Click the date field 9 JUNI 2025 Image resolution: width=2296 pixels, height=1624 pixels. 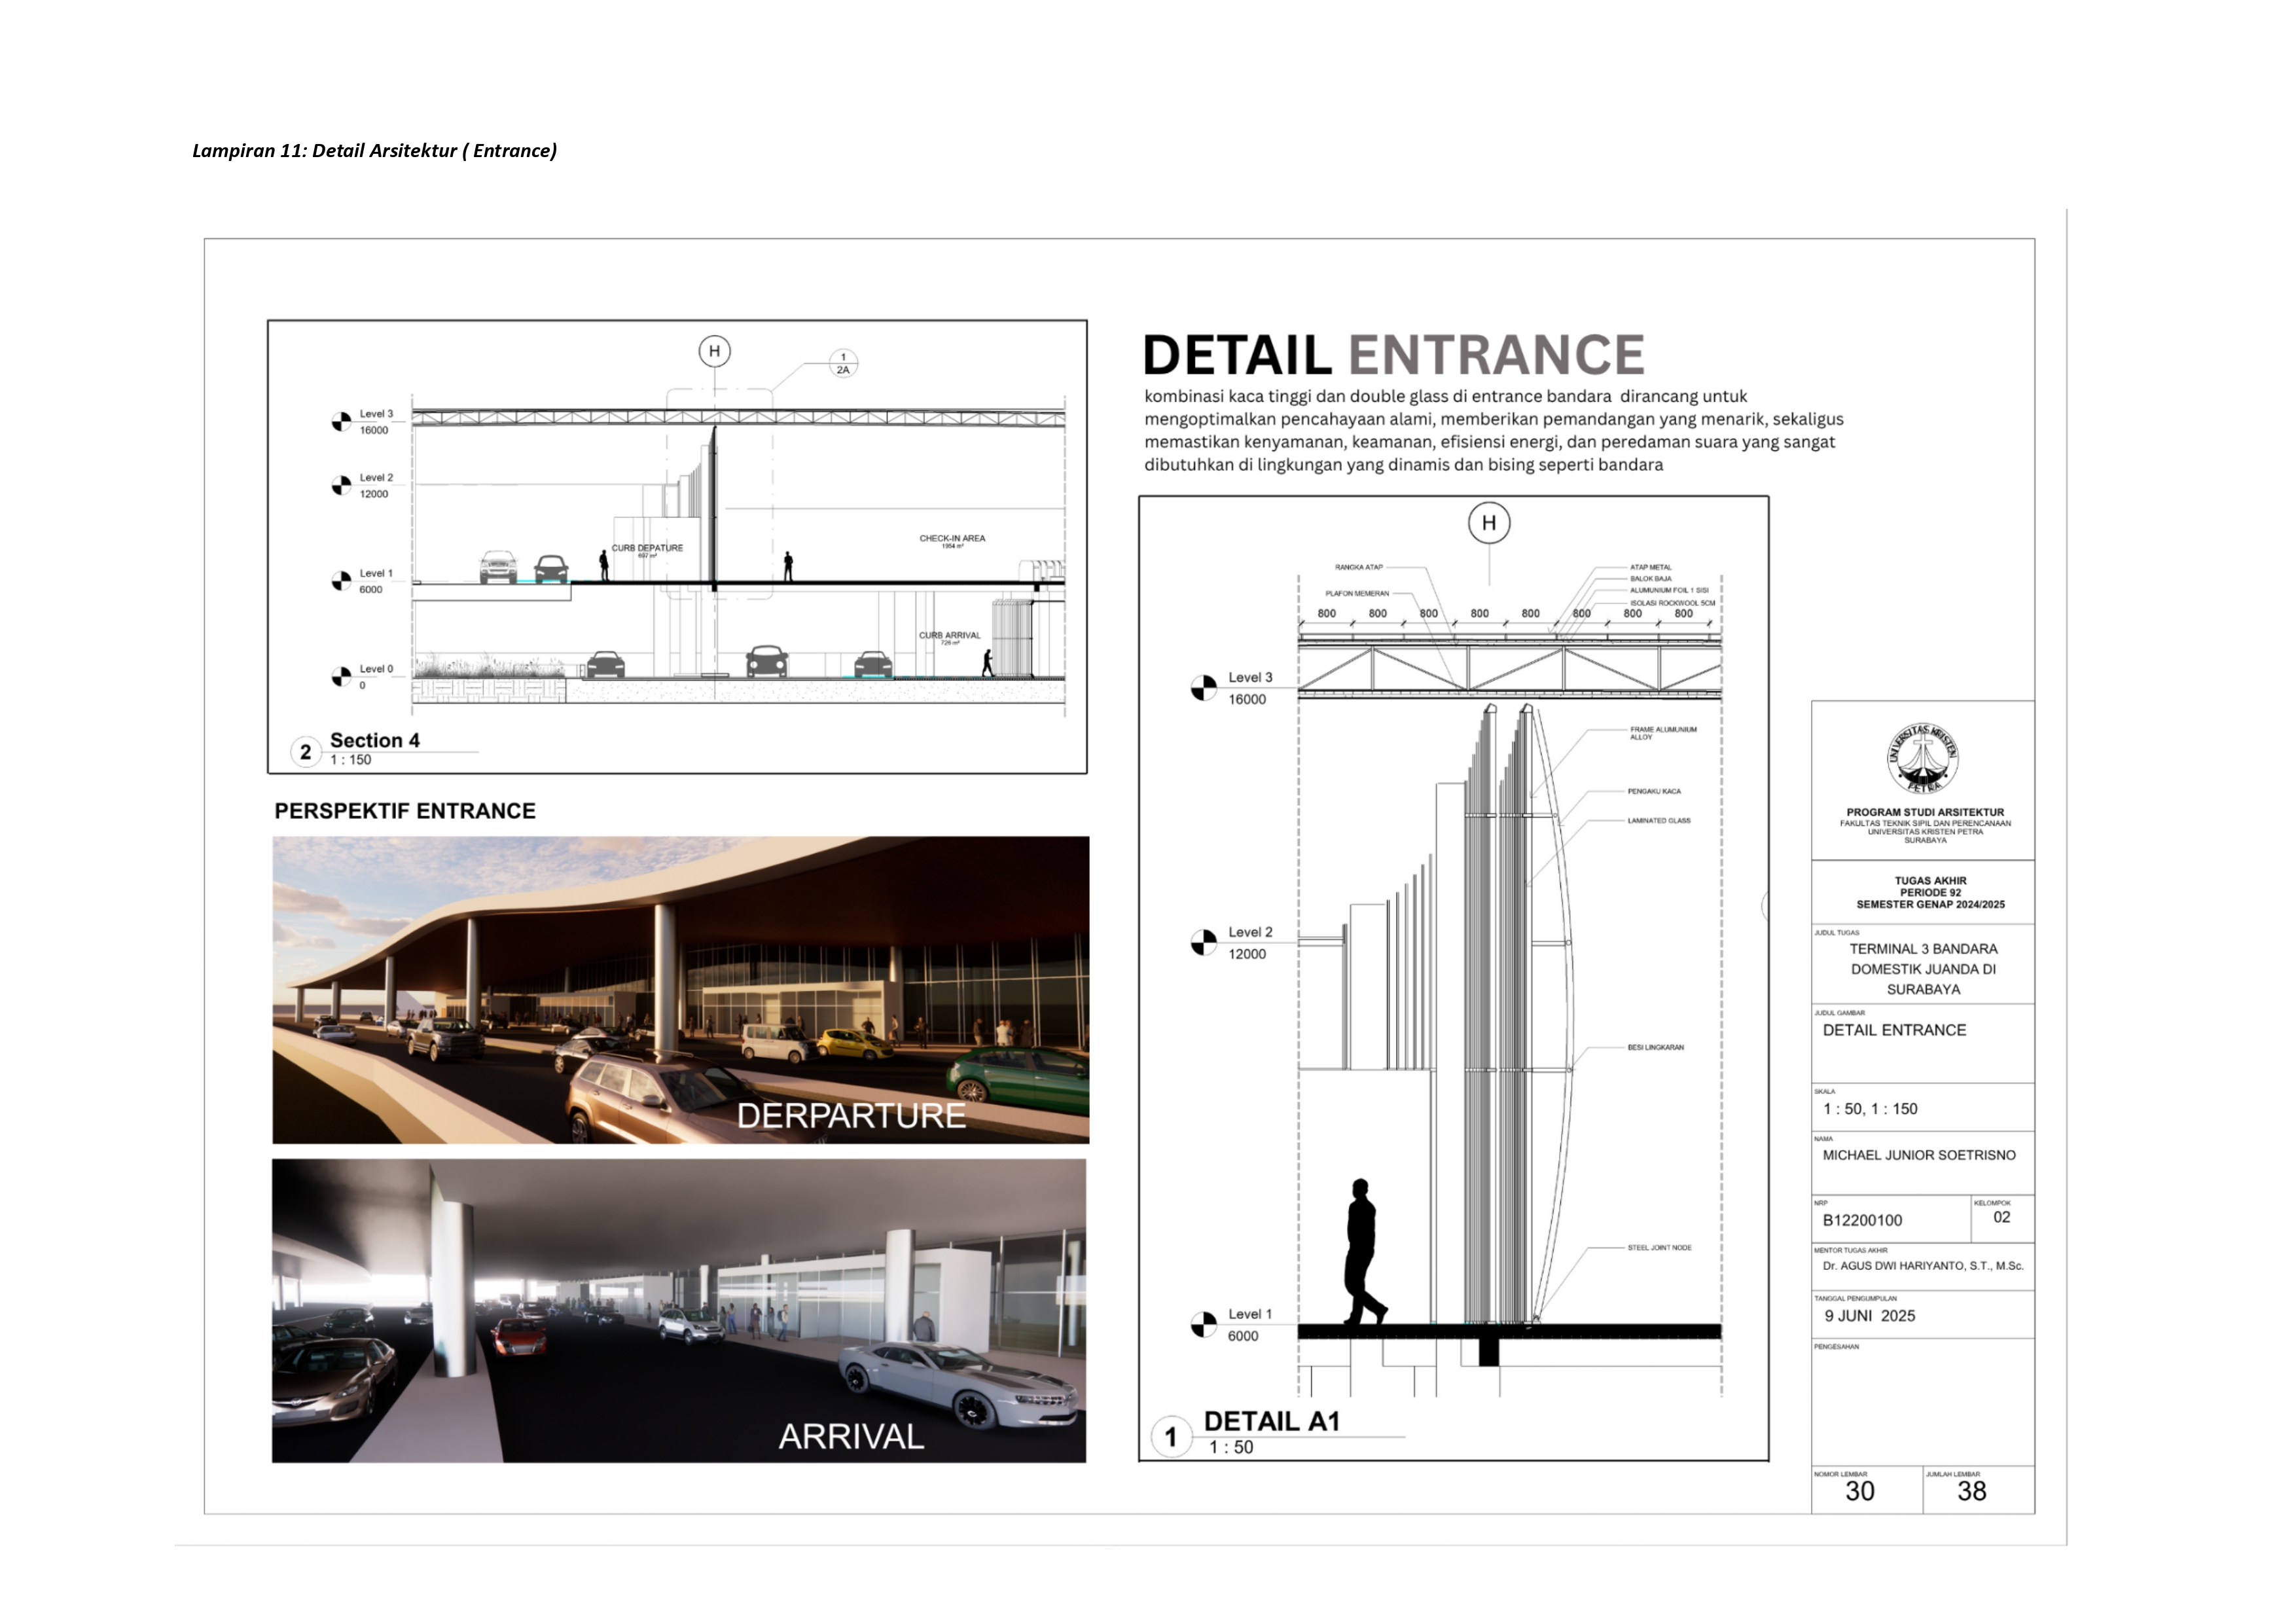[1869, 1316]
